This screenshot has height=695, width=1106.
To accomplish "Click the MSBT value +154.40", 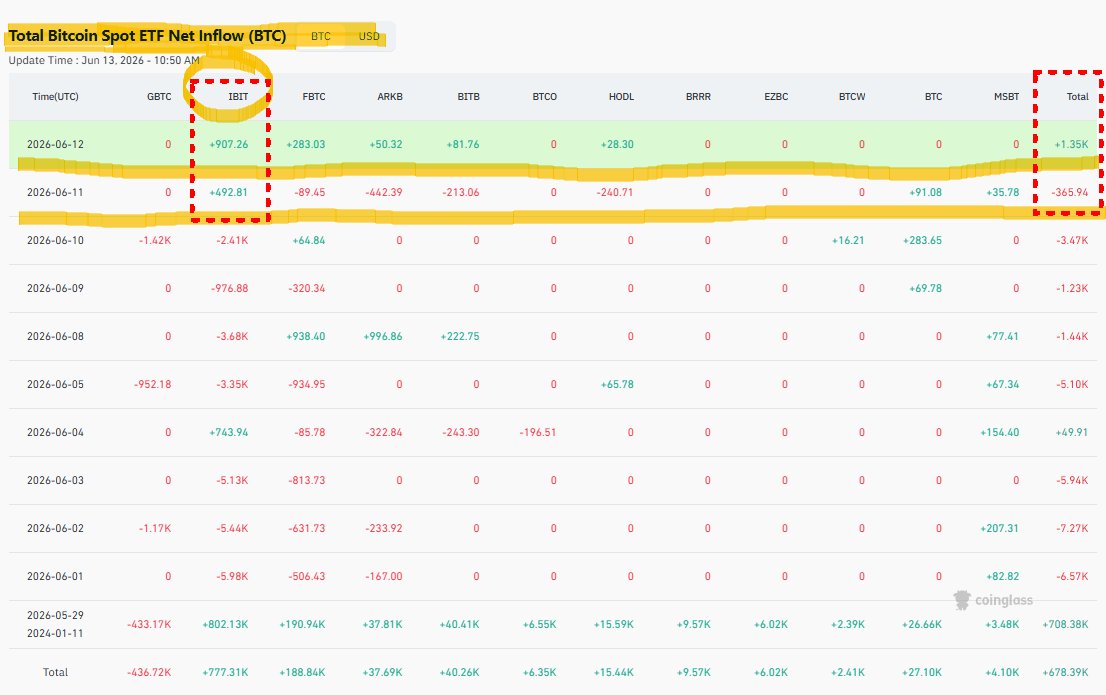I will click(999, 433).
